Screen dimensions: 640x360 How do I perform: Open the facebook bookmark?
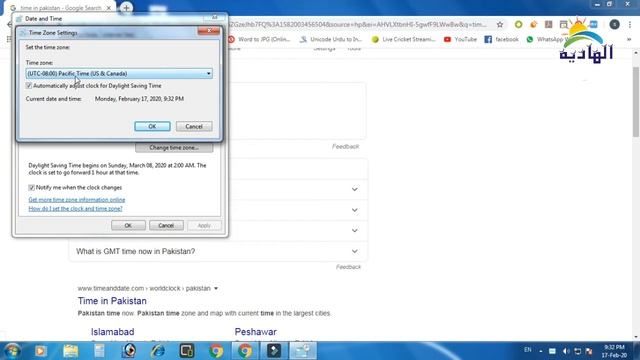(x=502, y=39)
